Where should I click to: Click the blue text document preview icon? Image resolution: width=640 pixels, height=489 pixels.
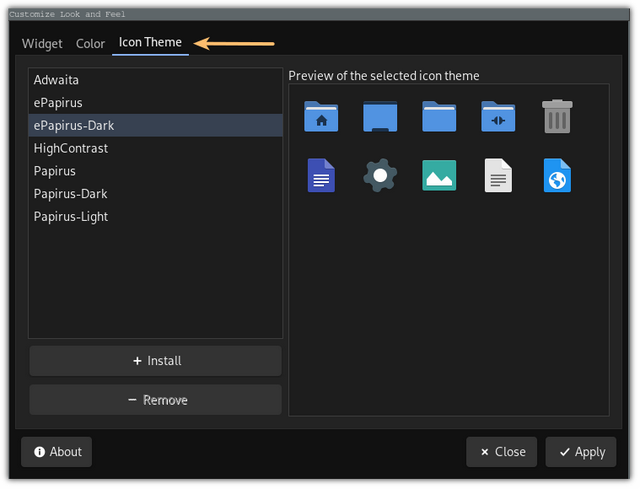coord(321,175)
